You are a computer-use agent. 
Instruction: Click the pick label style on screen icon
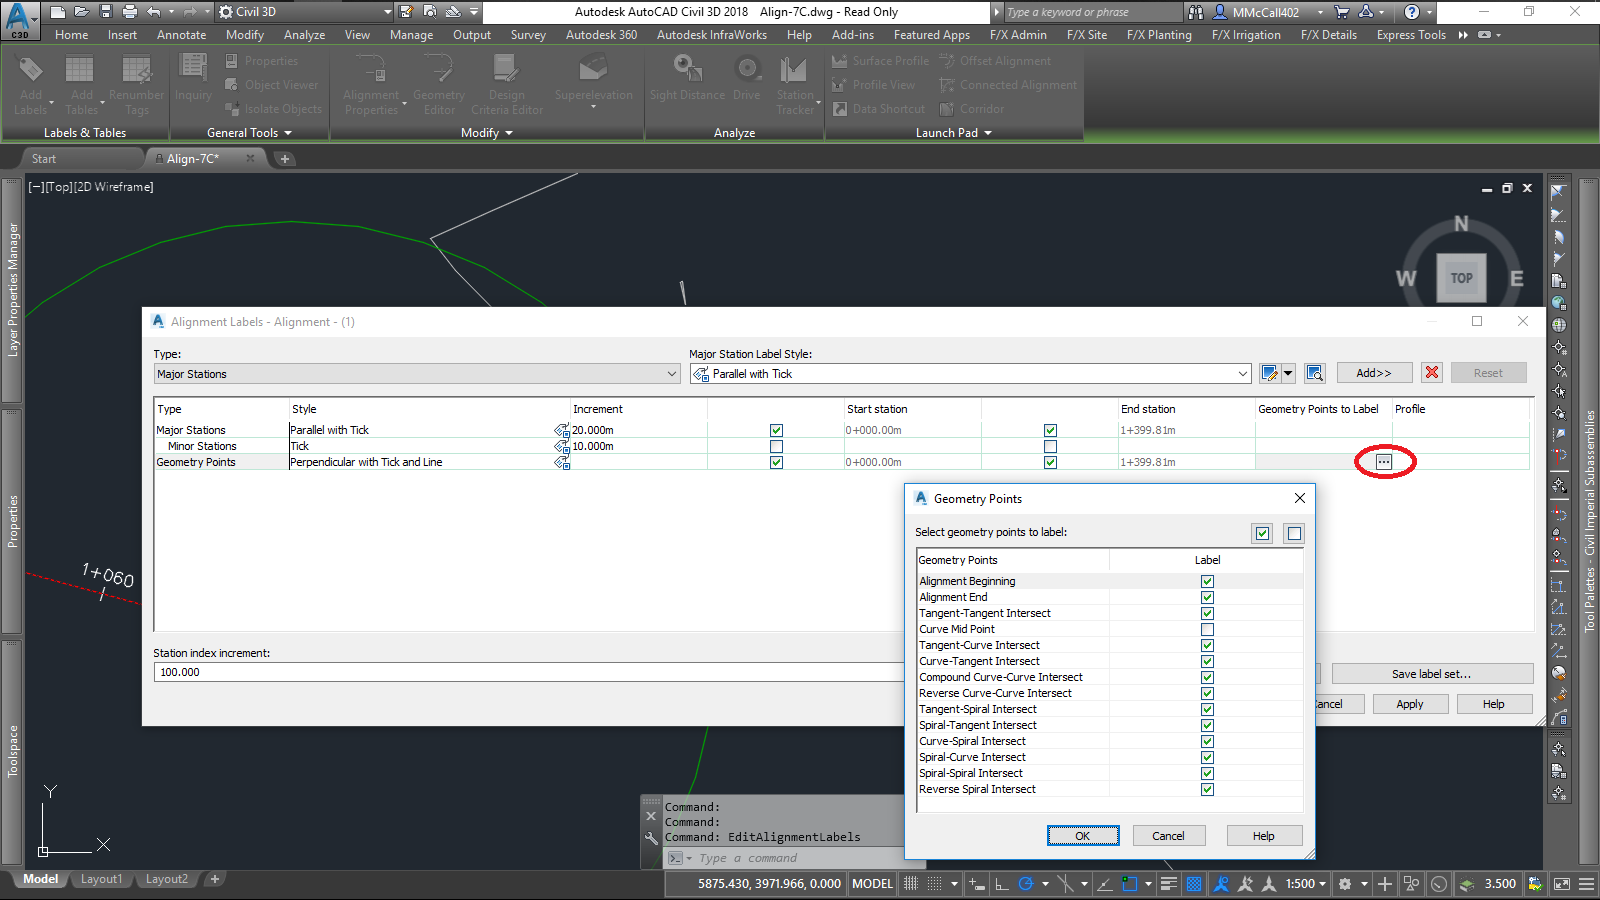click(1315, 373)
